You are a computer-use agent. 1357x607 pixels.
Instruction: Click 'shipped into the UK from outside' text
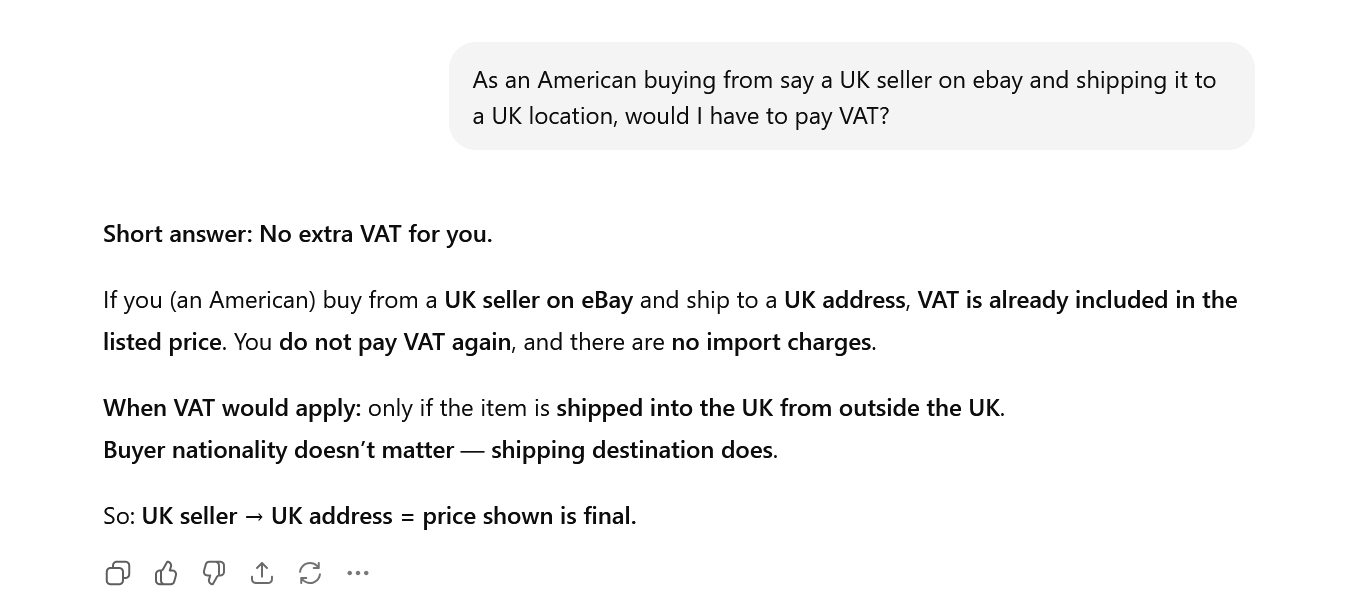(779, 408)
